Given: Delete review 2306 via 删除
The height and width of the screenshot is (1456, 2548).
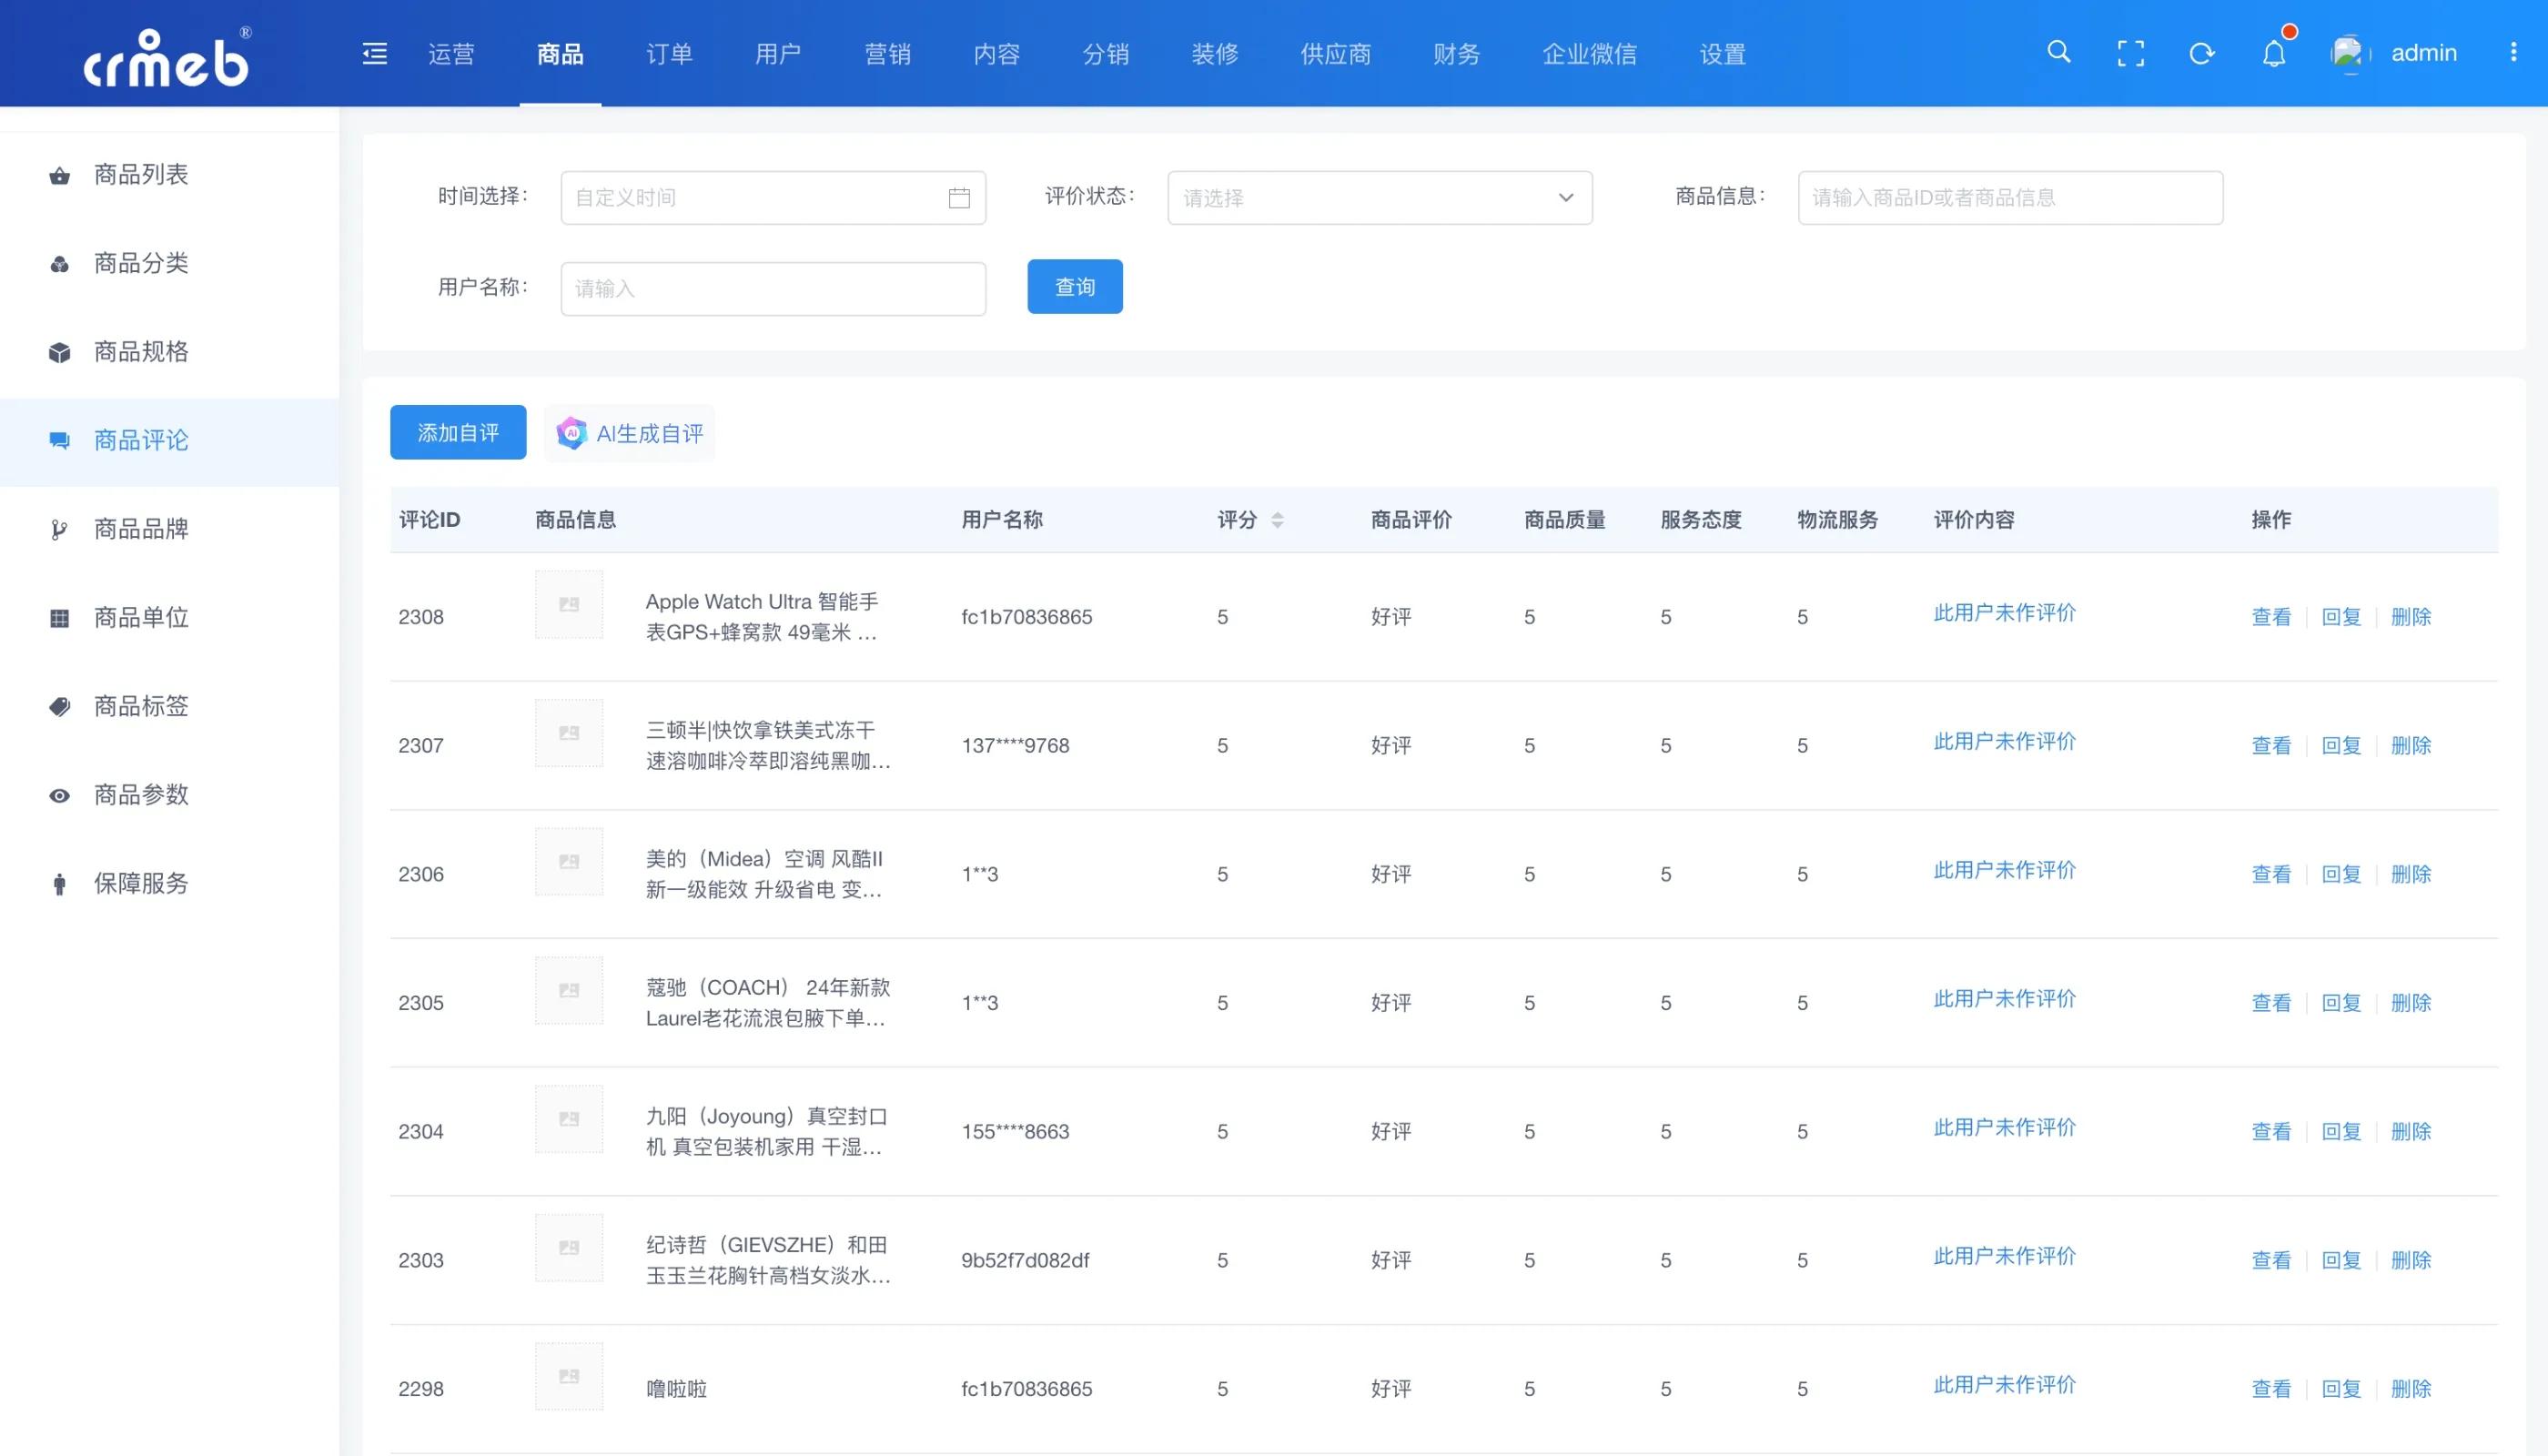Looking at the screenshot, I should point(2411,875).
